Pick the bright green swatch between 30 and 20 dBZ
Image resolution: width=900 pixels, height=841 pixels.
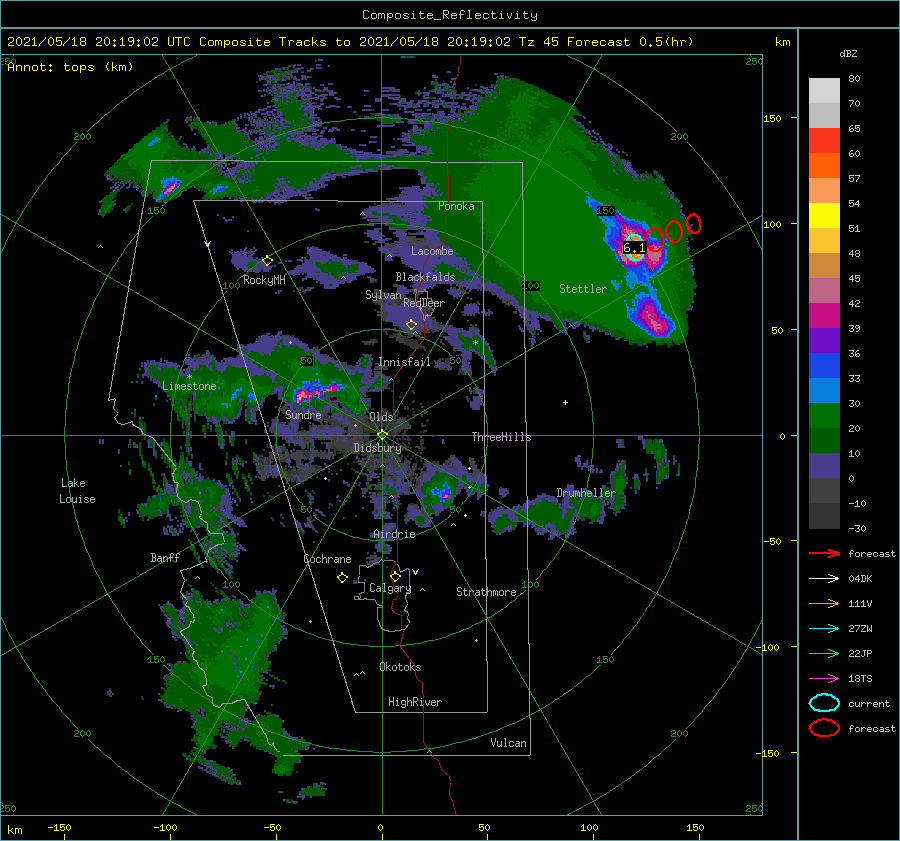pyautogui.click(x=824, y=416)
